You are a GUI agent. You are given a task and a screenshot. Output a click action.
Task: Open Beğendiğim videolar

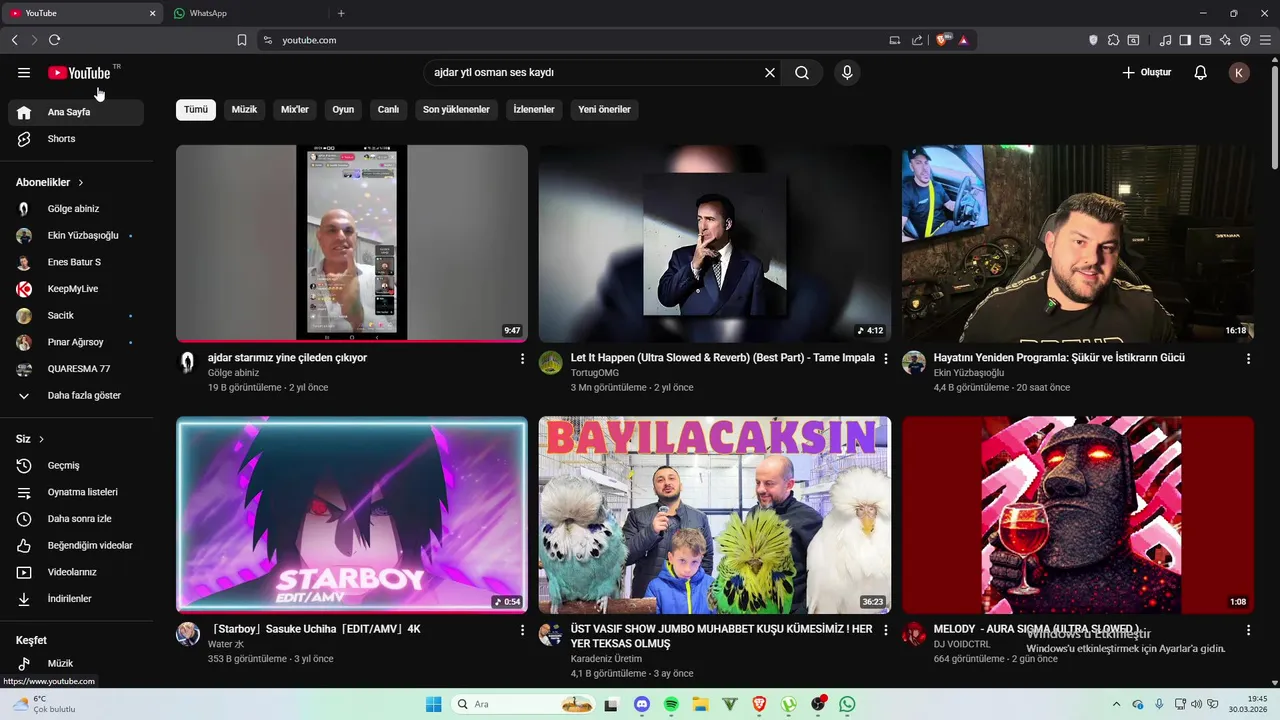coord(76,545)
